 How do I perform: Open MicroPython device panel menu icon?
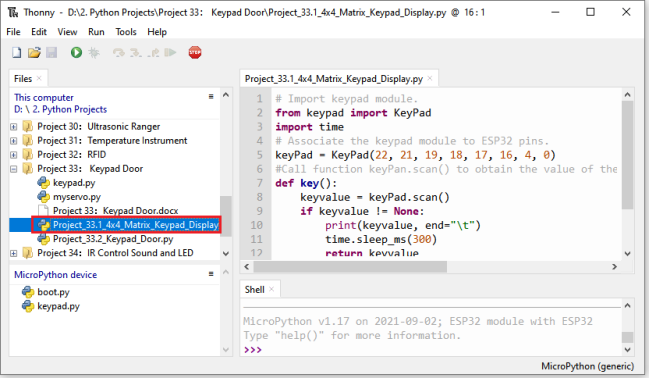click(x=211, y=274)
